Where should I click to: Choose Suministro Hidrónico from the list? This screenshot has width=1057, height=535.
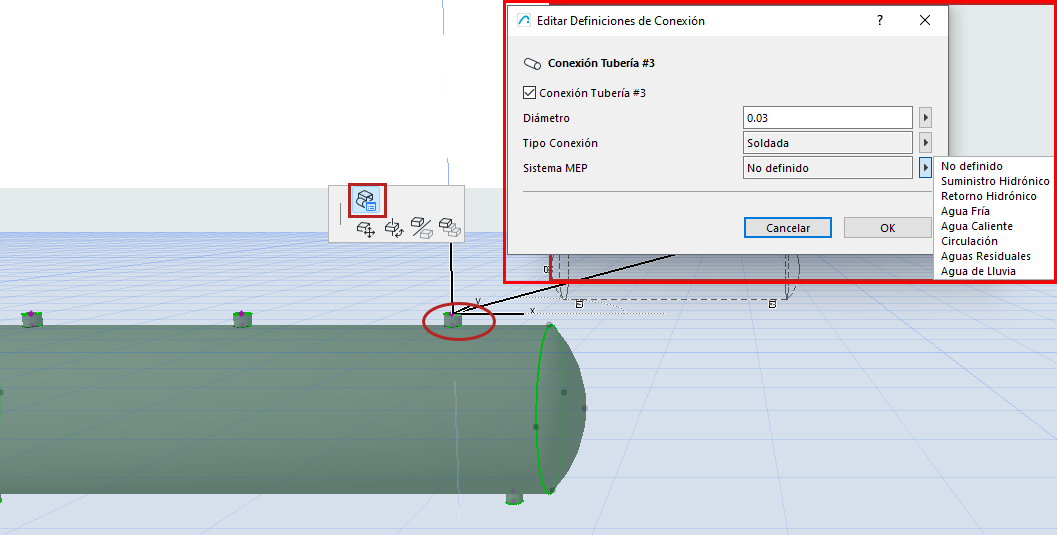(x=995, y=181)
